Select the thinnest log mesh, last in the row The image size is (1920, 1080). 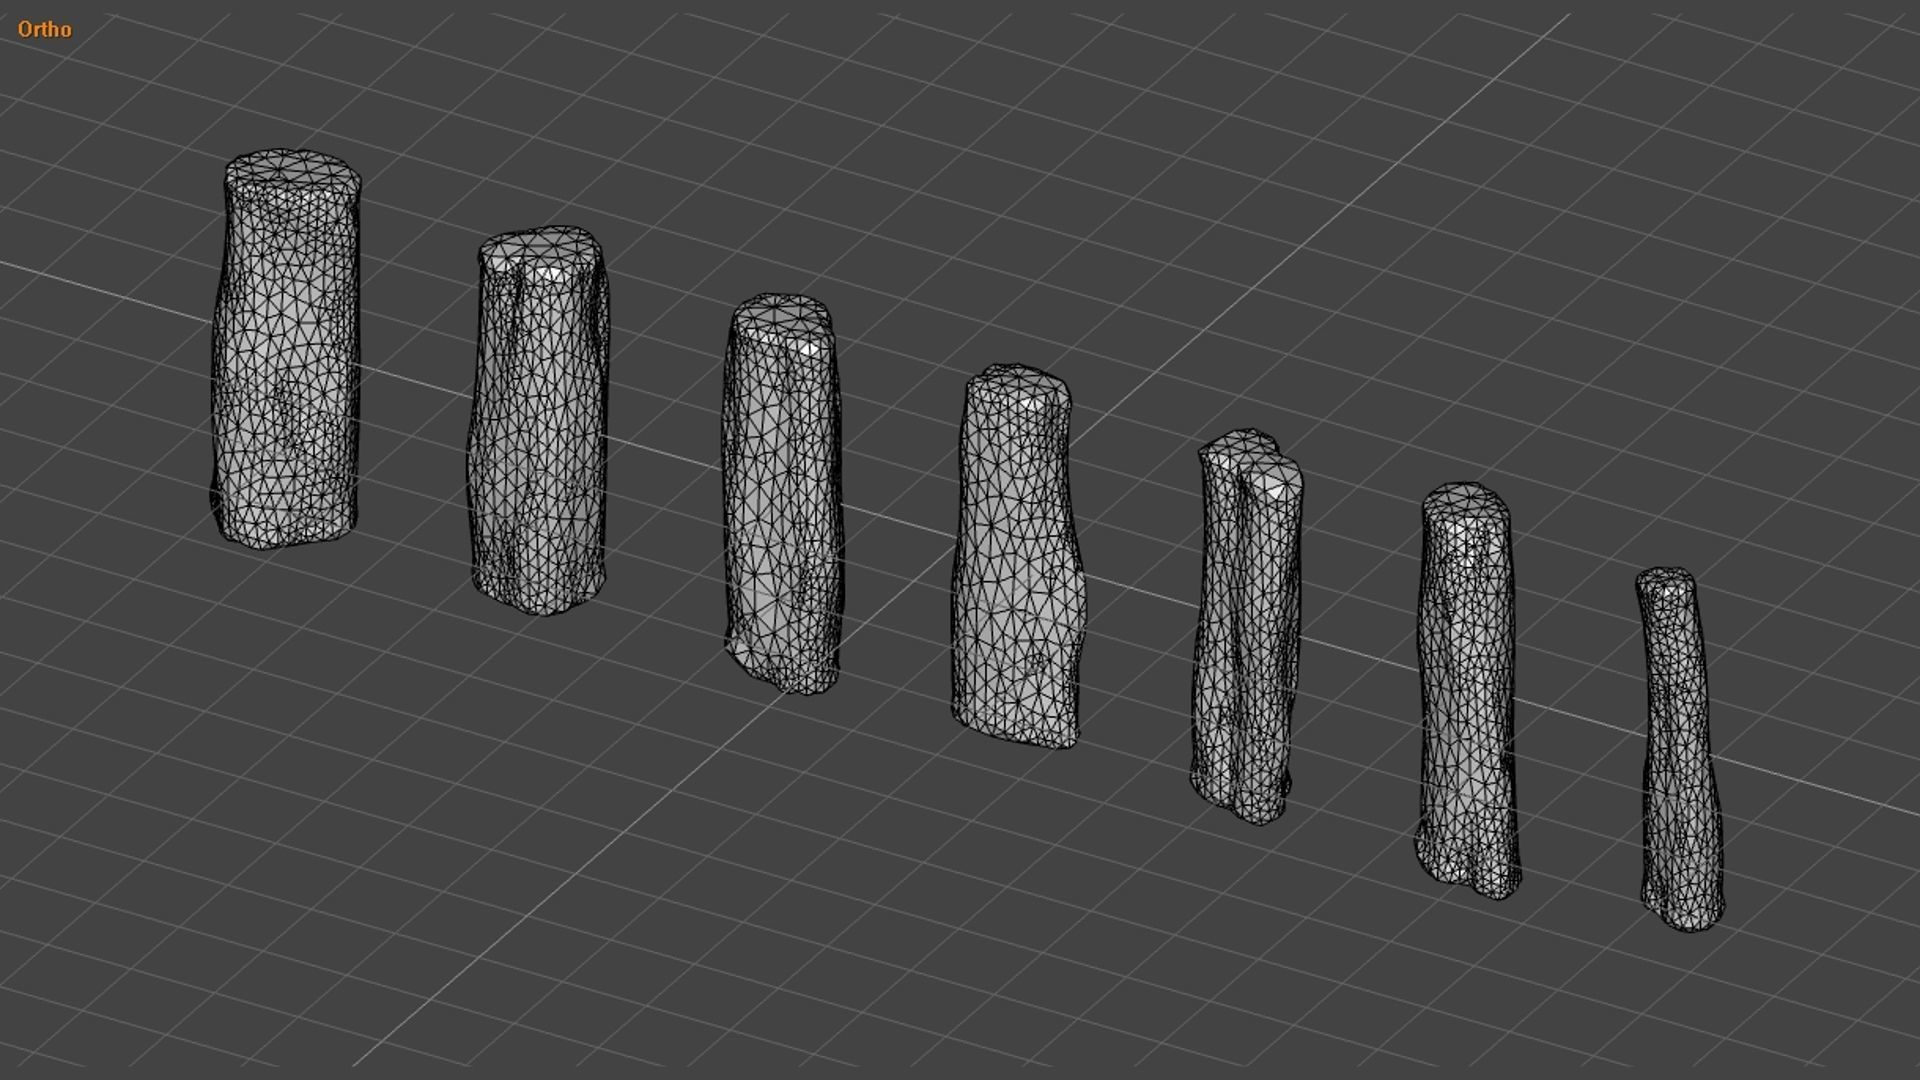[1681, 749]
